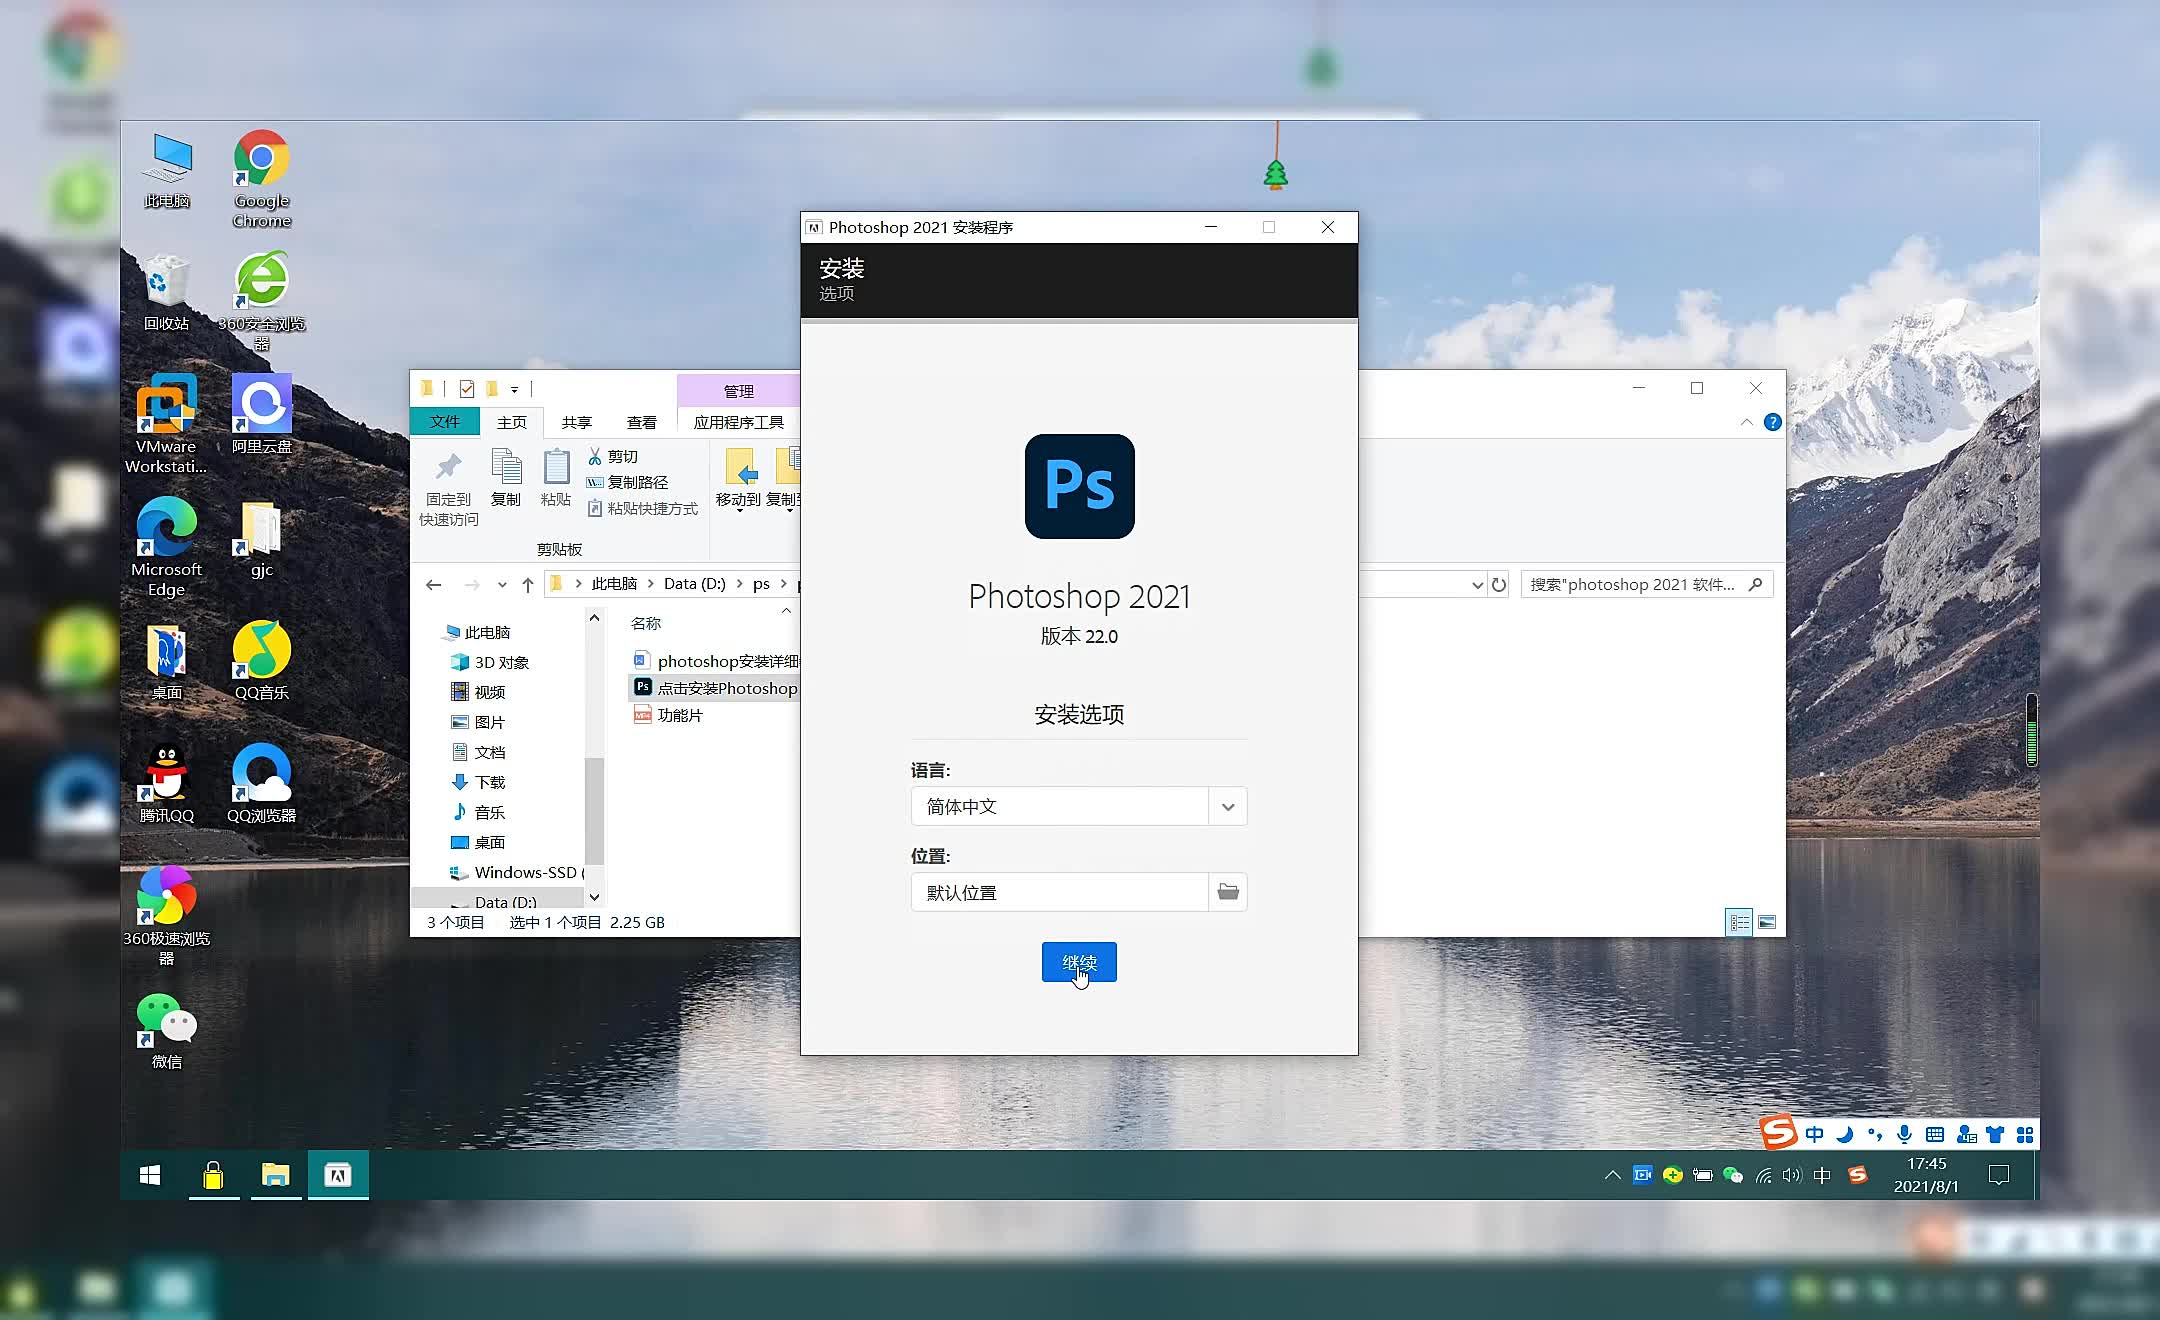Screen dimensions: 2160x1320
Task: Open Google Chrome desktop shortcut
Action: (x=262, y=180)
